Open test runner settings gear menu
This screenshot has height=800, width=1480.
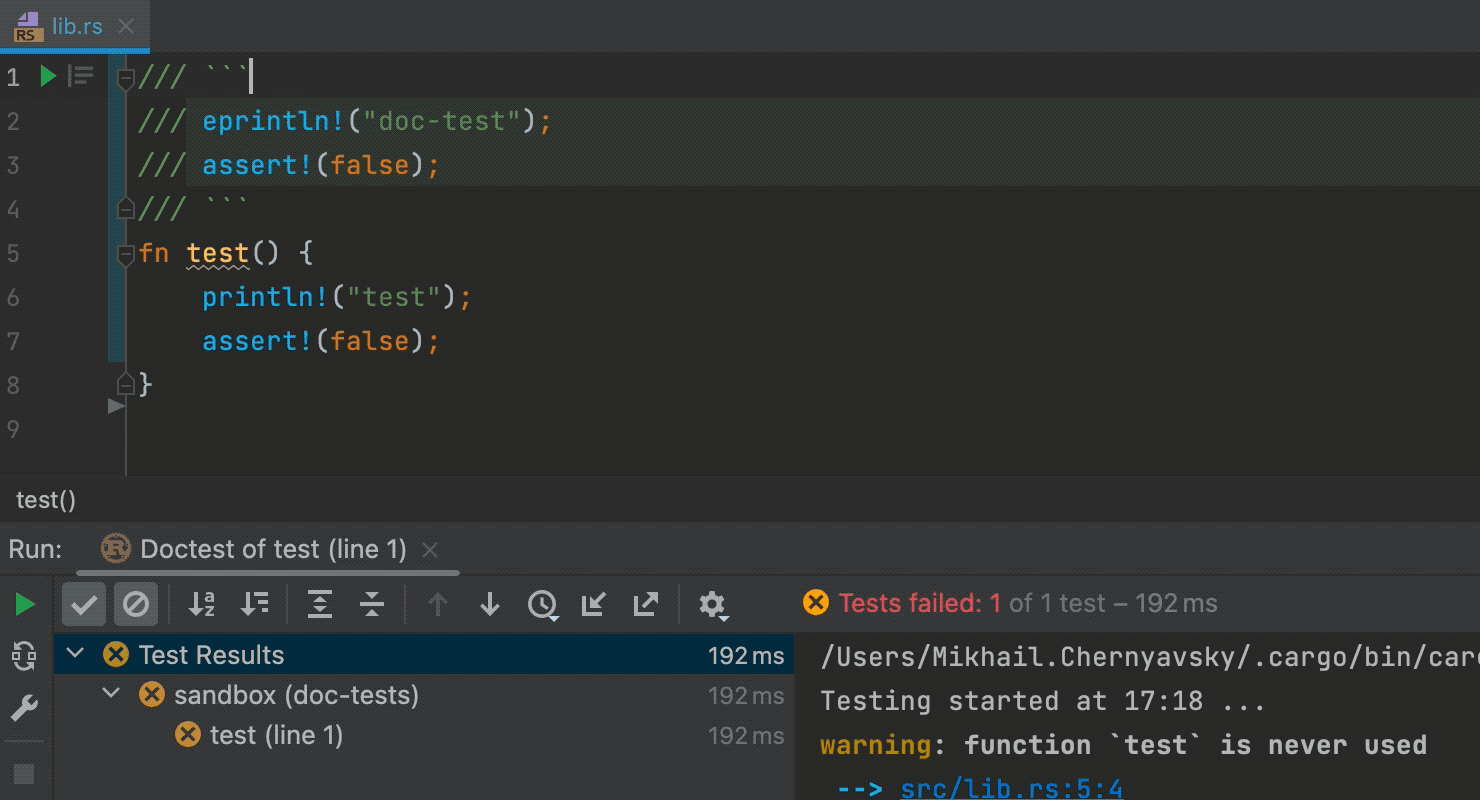click(x=713, y=604)
